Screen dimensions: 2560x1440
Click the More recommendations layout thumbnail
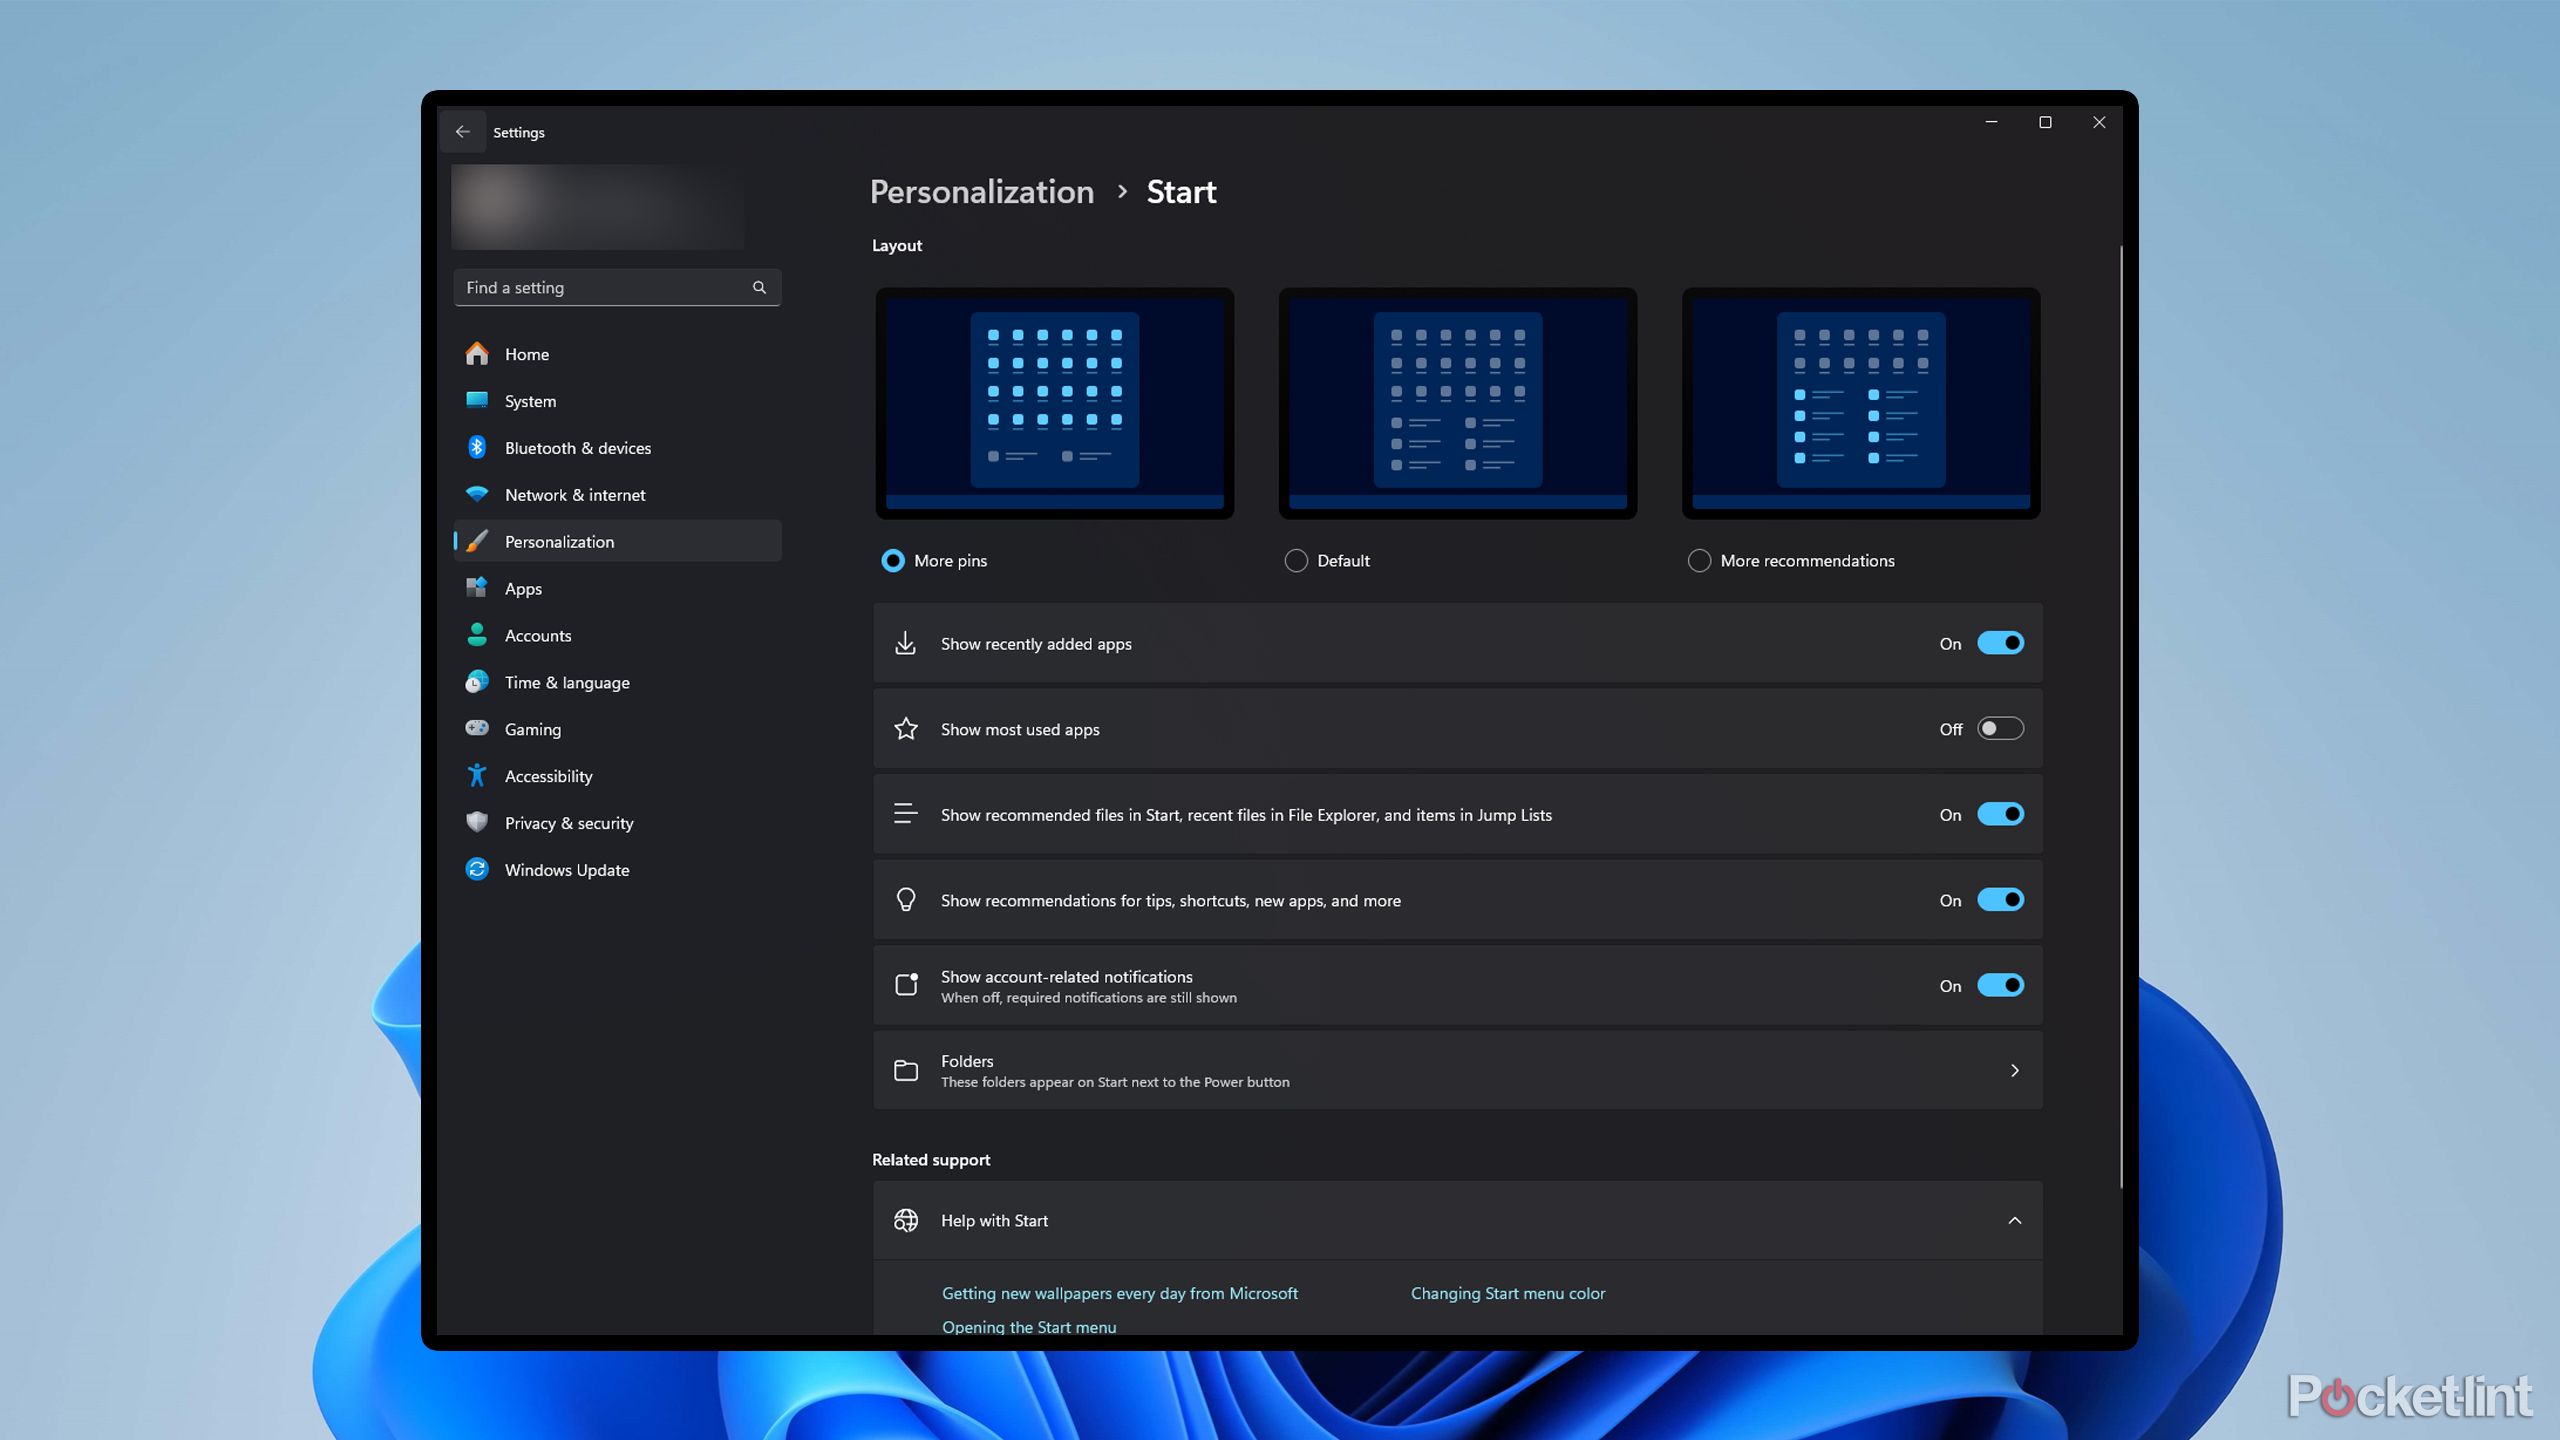1860,402
